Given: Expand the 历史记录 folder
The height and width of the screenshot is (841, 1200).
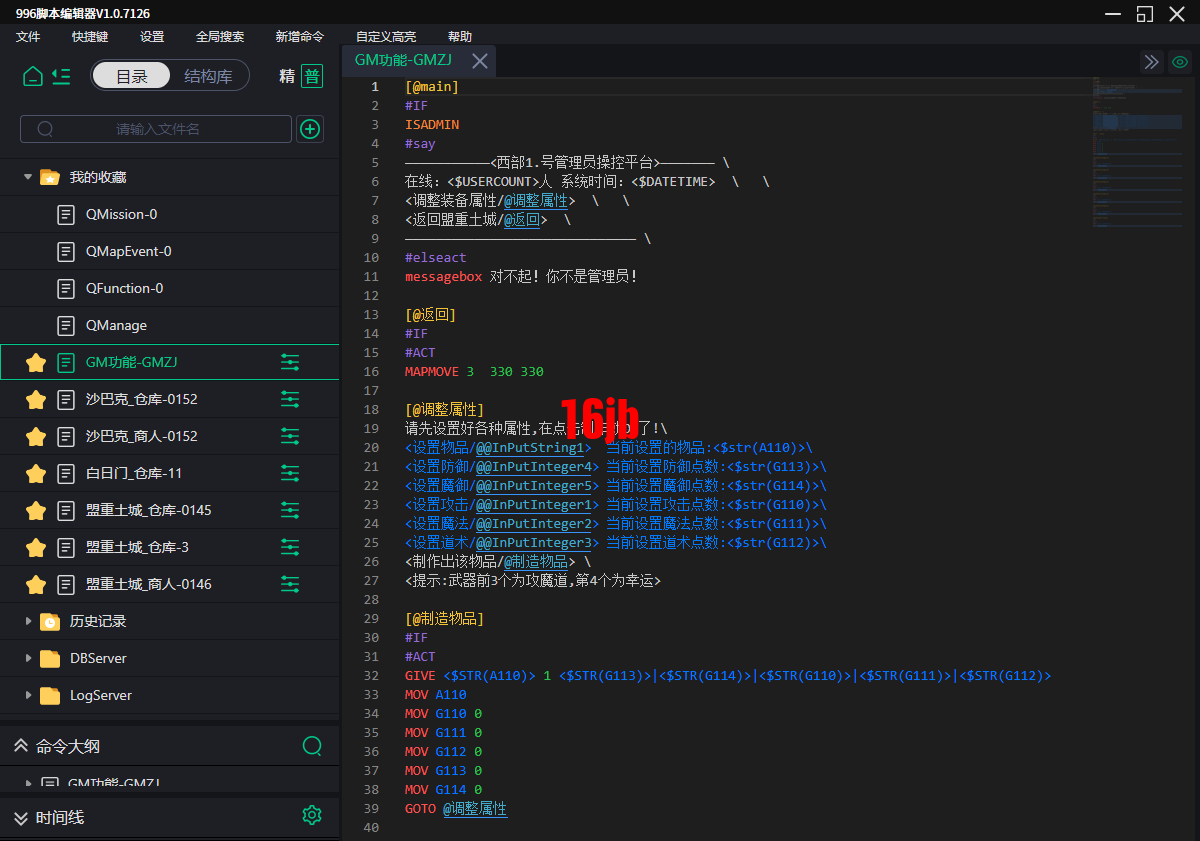Looking at the screenshot, I should 28,621.
